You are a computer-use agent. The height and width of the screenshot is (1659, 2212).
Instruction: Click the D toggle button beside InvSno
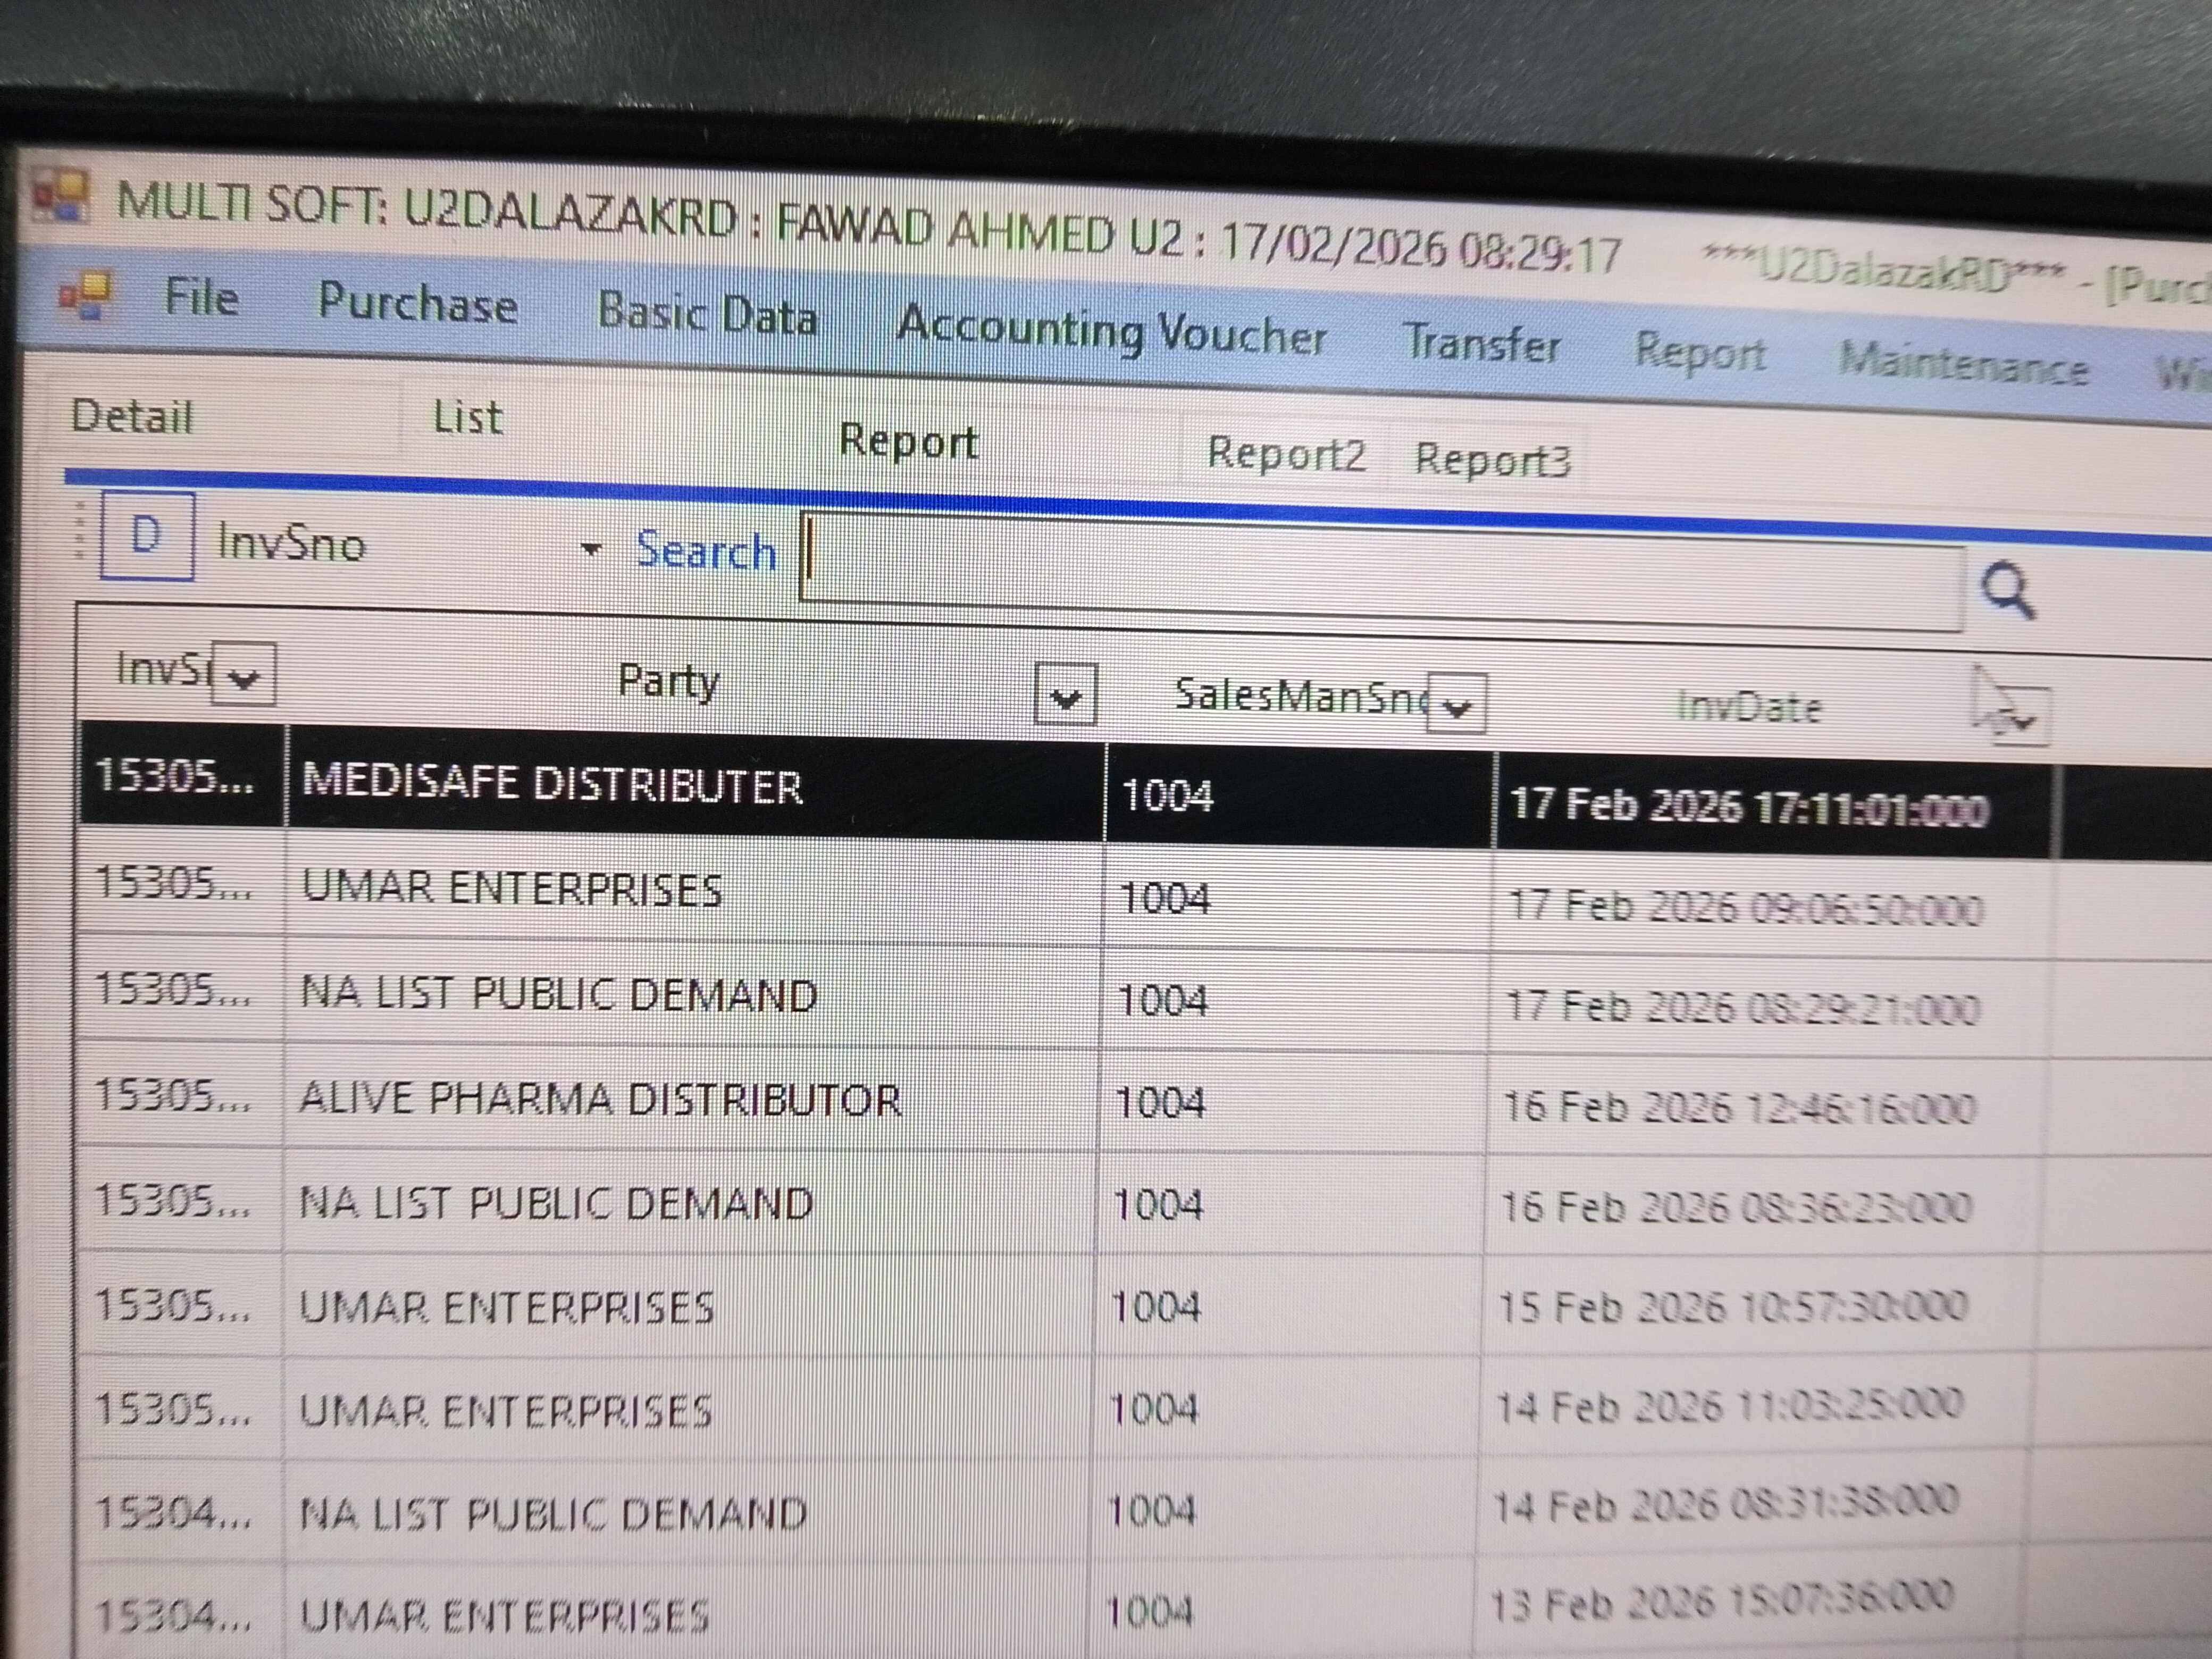pos(147,536)
